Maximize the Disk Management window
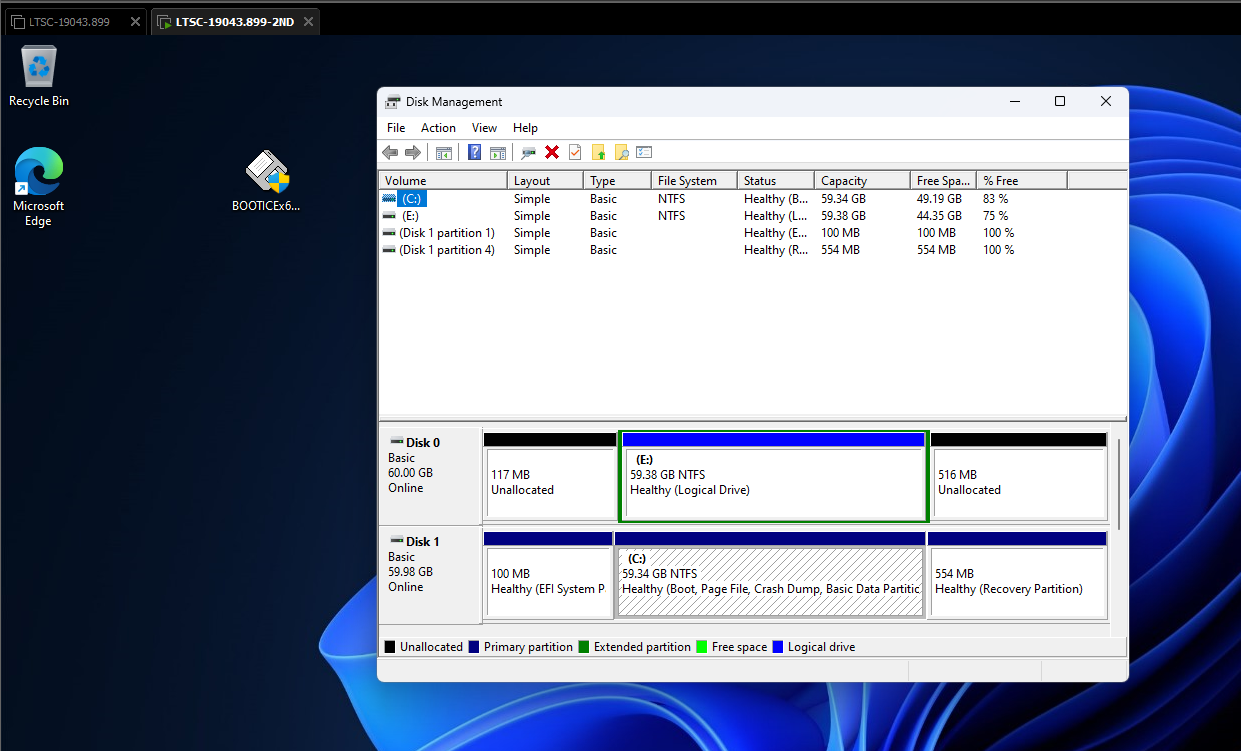Image resolution: width=1241 pixels, height=751 pixels. [x=1060, y=101]
